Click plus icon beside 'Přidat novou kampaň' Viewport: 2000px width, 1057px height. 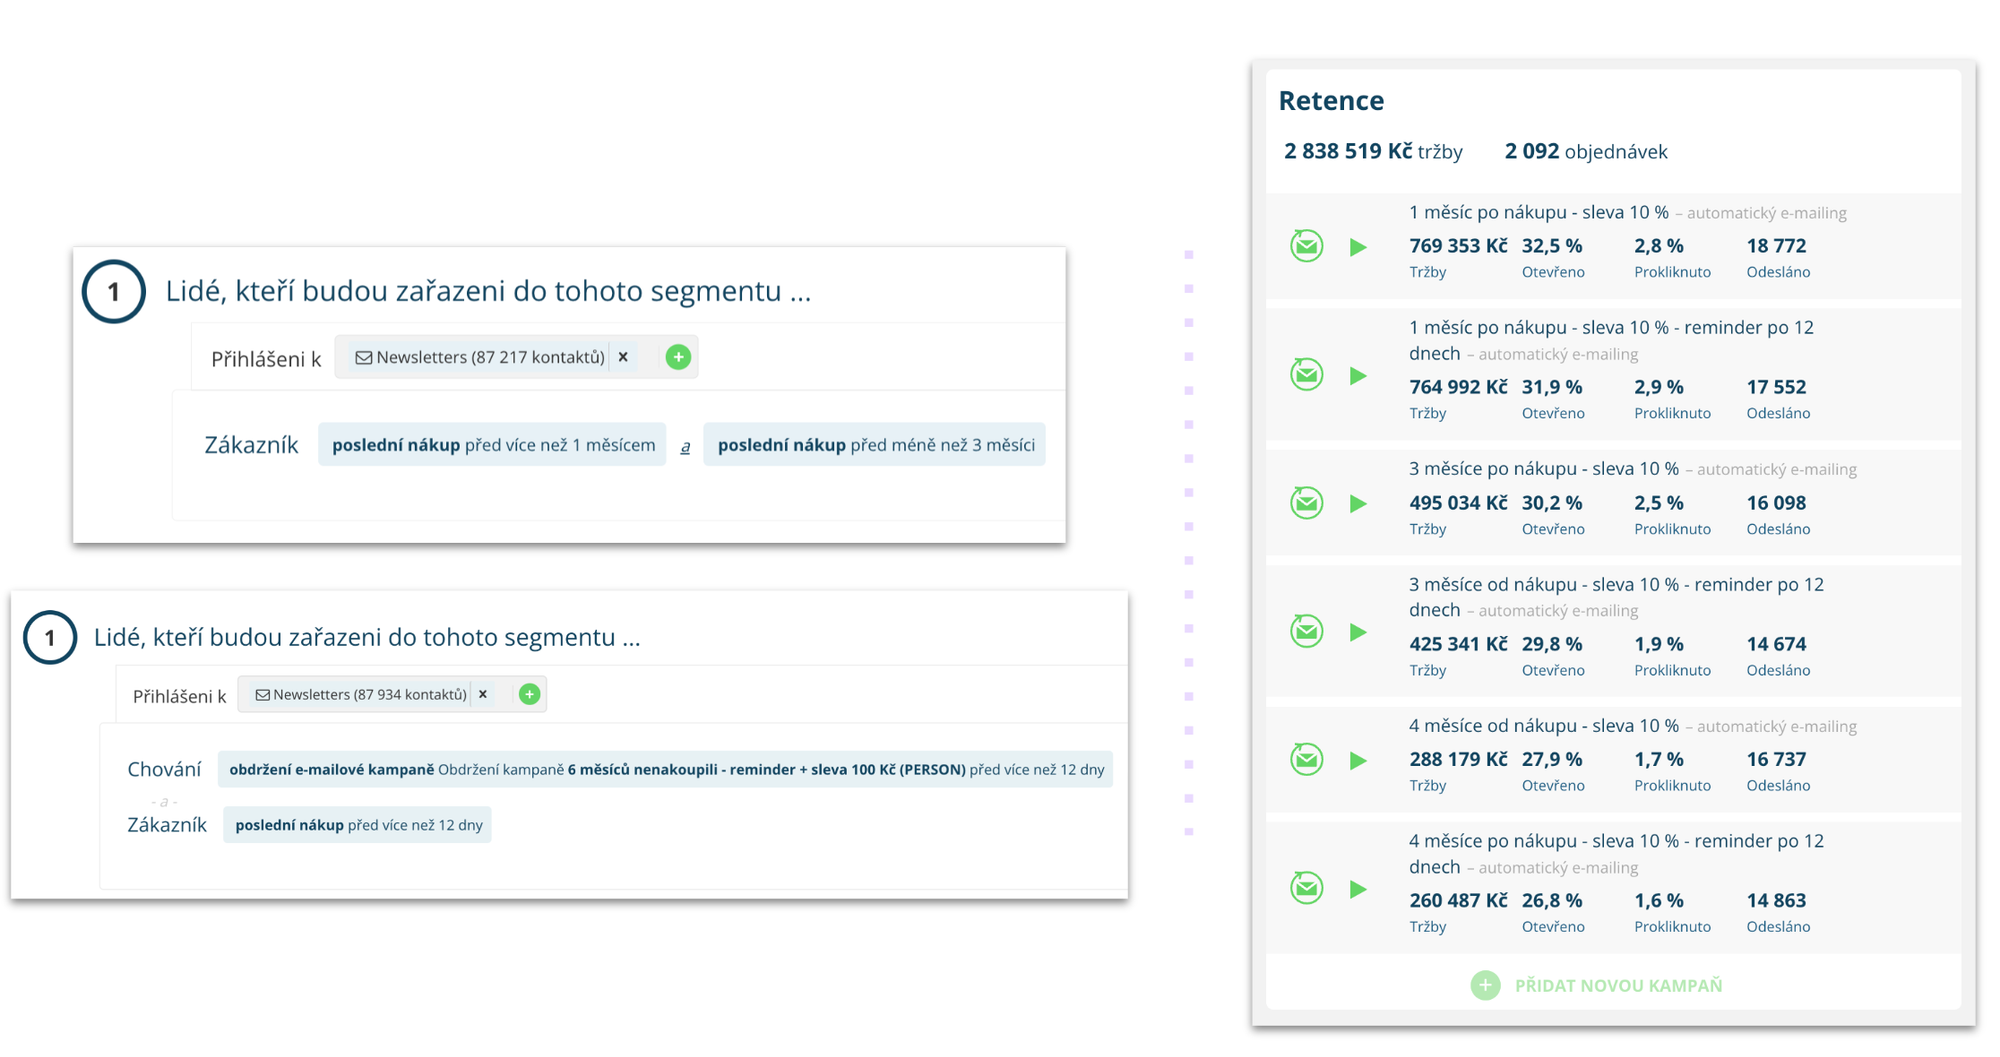click(x=1485, y=986)
